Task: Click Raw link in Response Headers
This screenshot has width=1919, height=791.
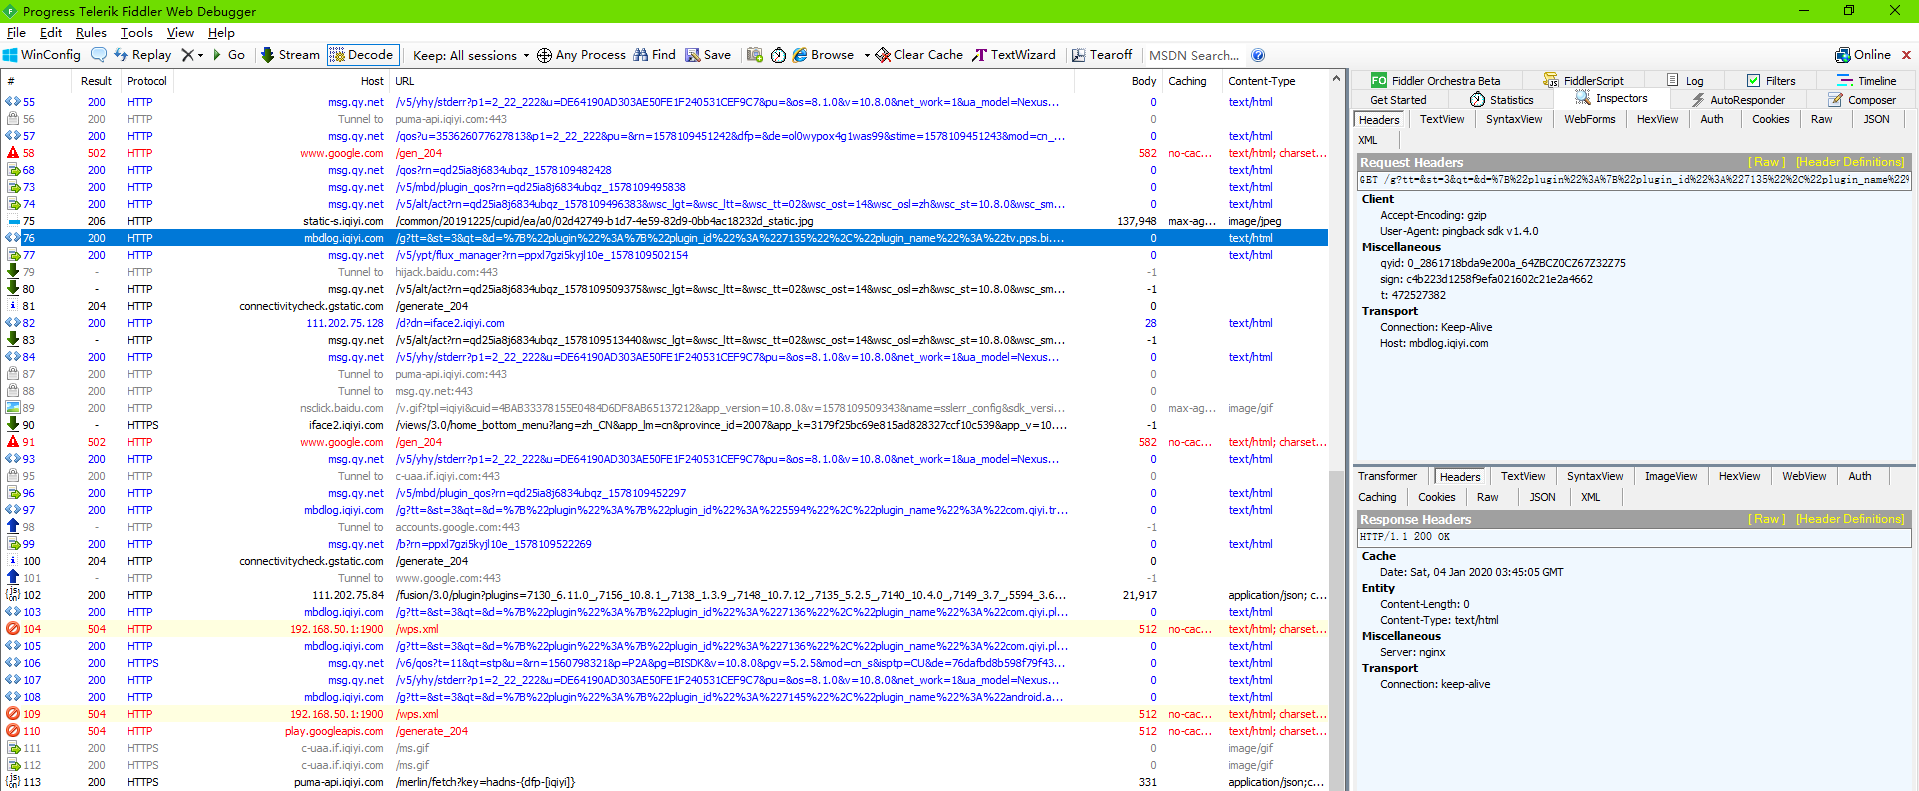Action: pyautogui.click(x=1766, y=519)
